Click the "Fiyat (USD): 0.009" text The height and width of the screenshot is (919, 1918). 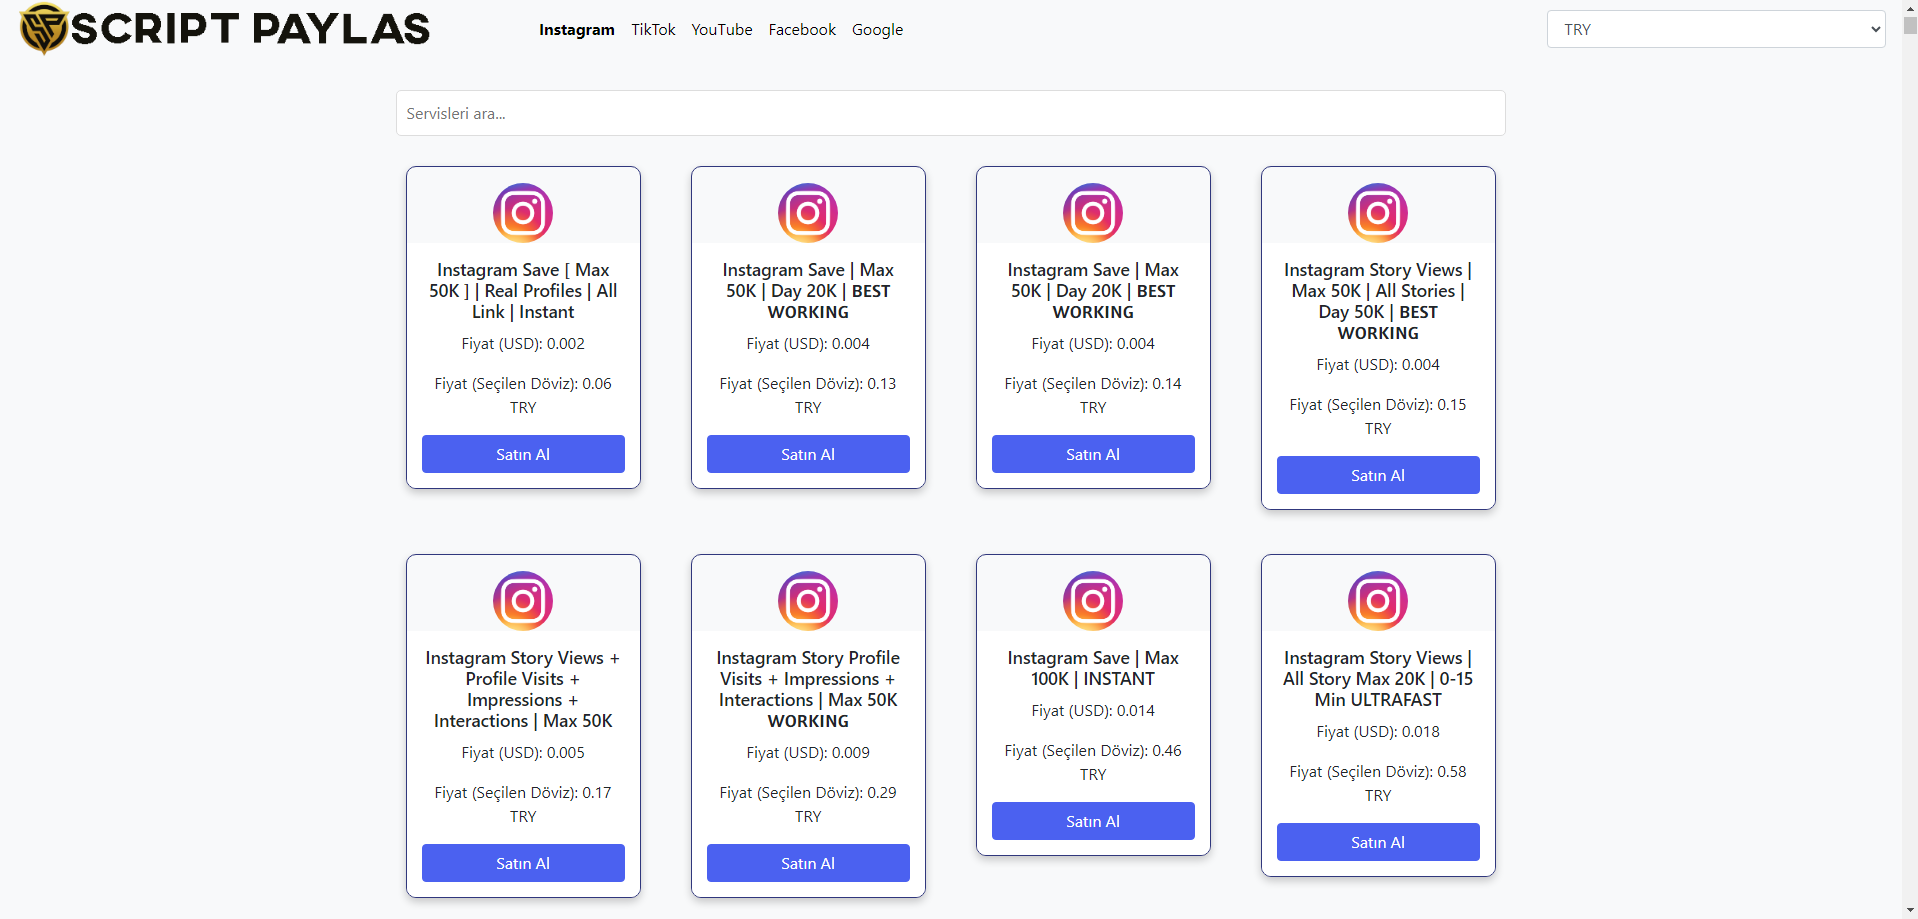coord(808,753)
